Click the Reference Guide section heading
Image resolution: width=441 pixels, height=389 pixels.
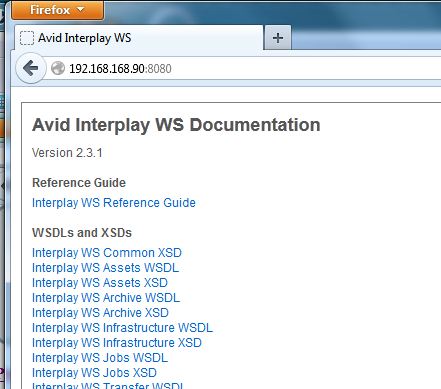[x=79, y=183]
